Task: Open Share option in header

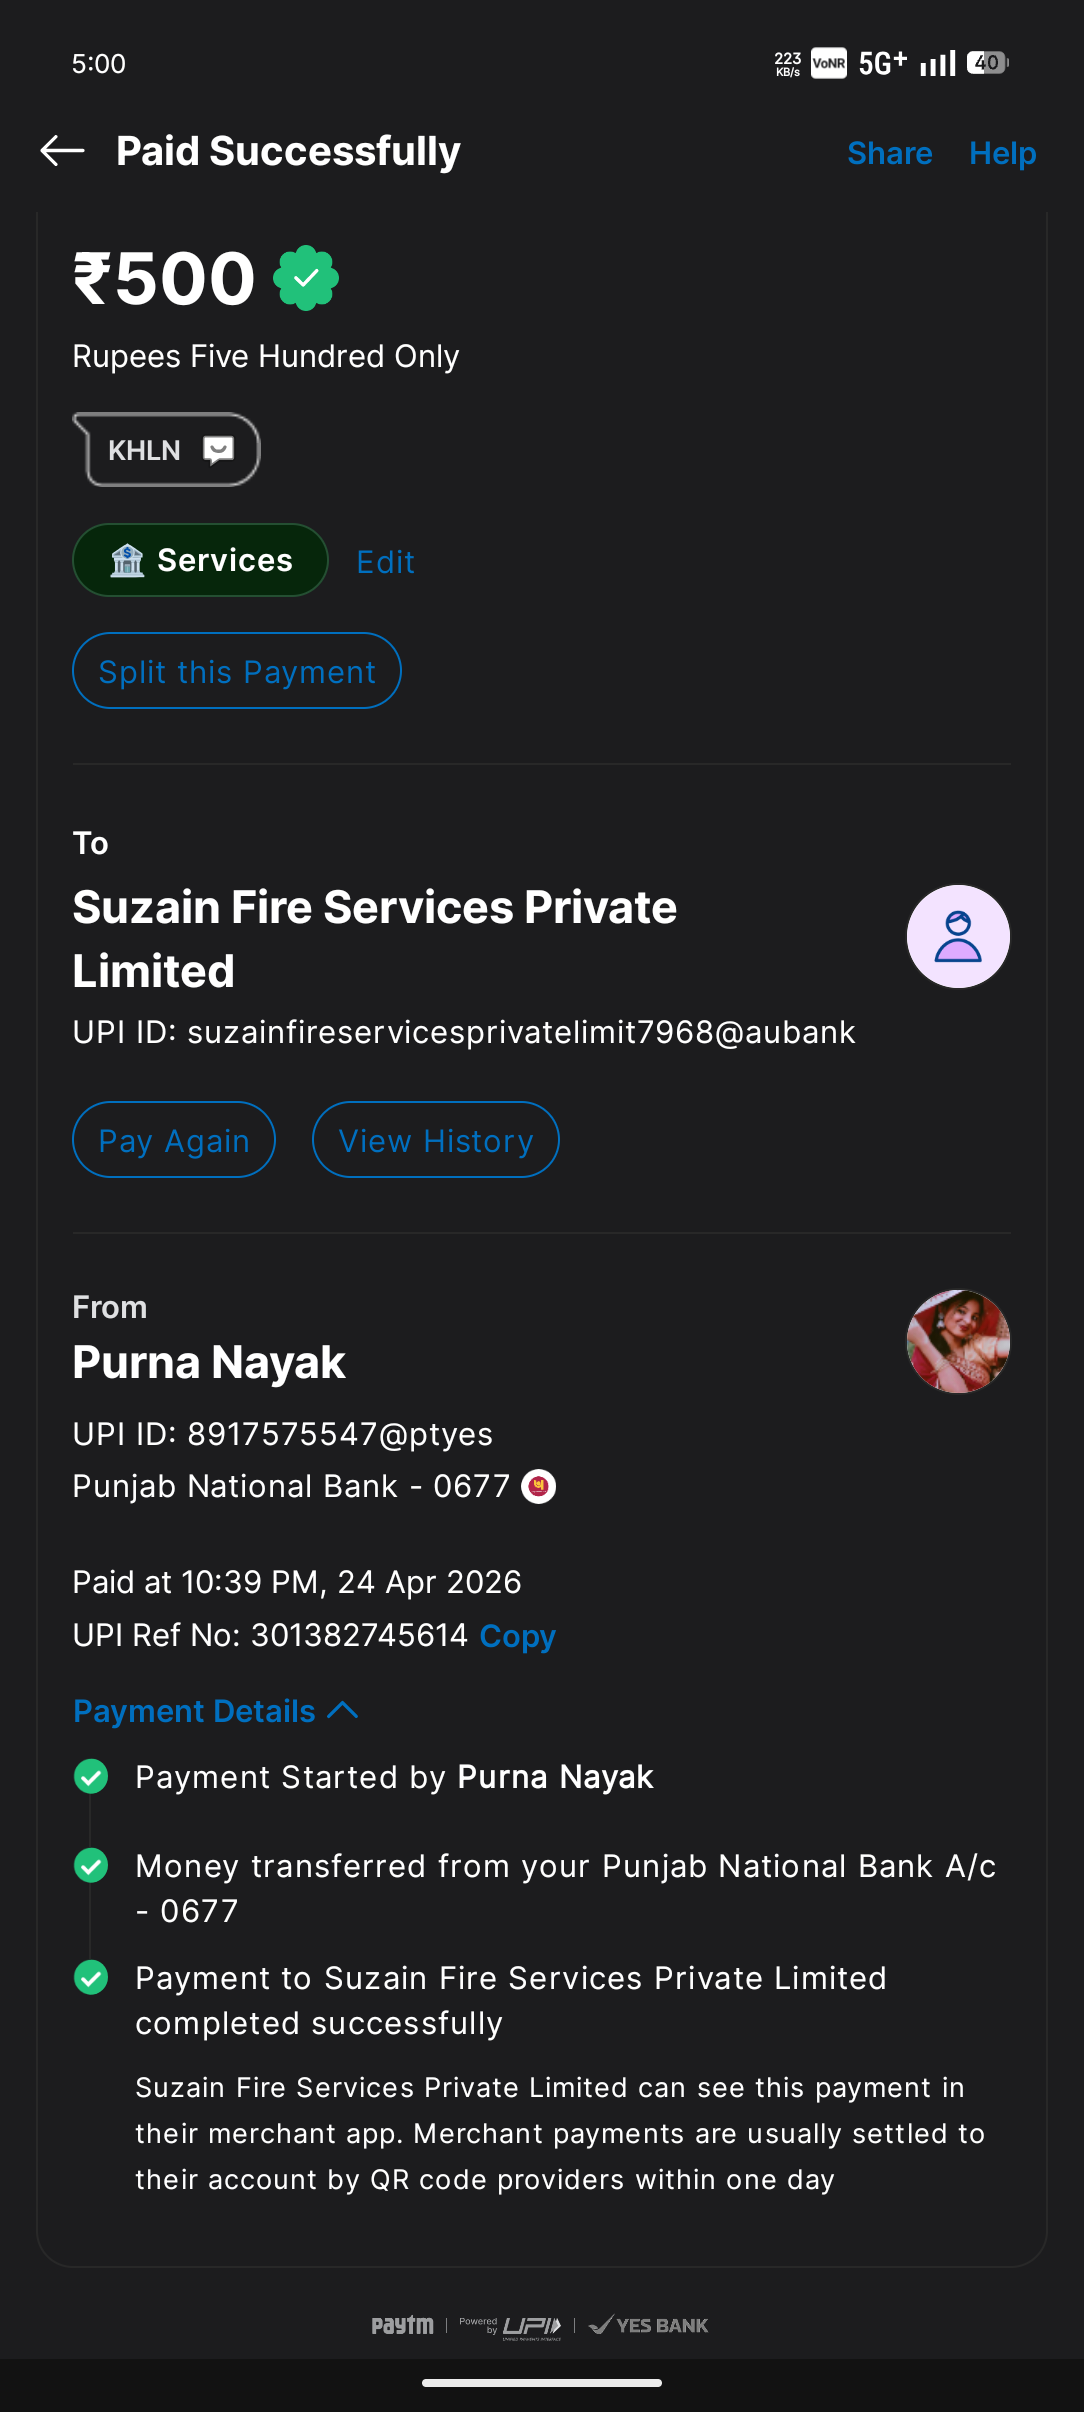Action: click(889, 153)
